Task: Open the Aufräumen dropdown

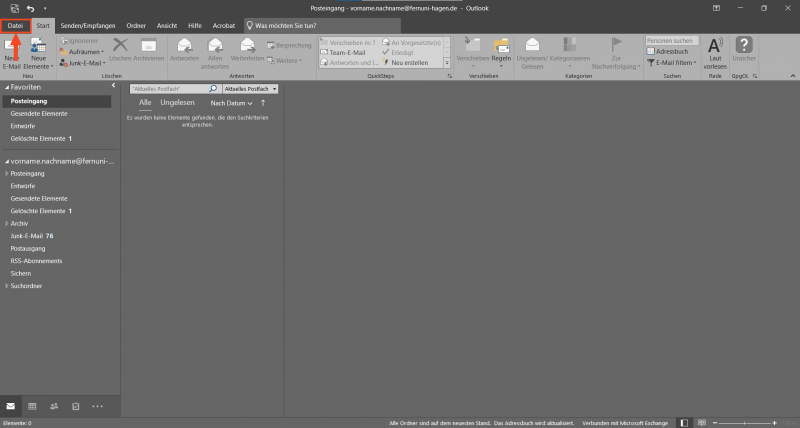Action: (82, 52)
